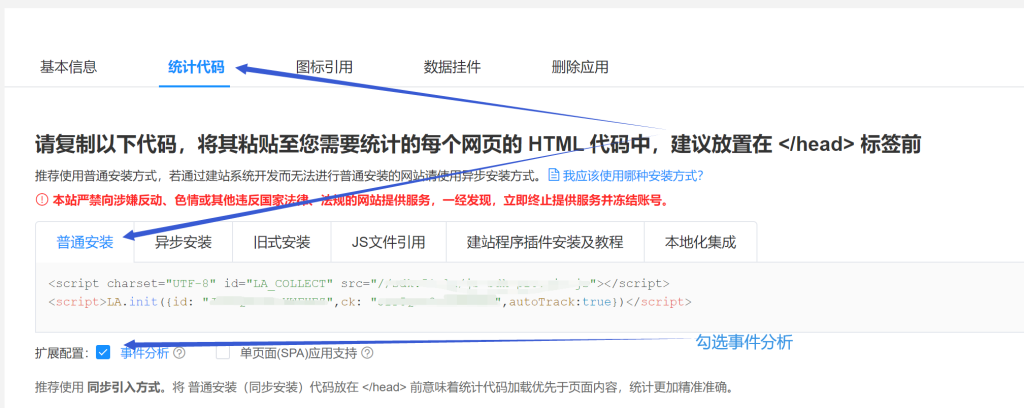
Task: Open the 本地化集成 tab
Action: point(701,242)
